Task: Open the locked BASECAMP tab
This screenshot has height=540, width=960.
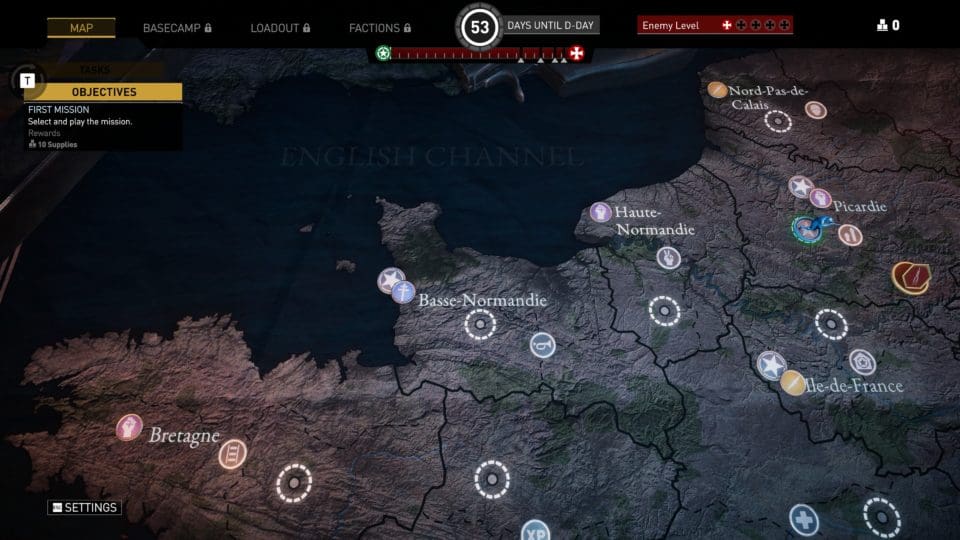Action: (176, 28)
